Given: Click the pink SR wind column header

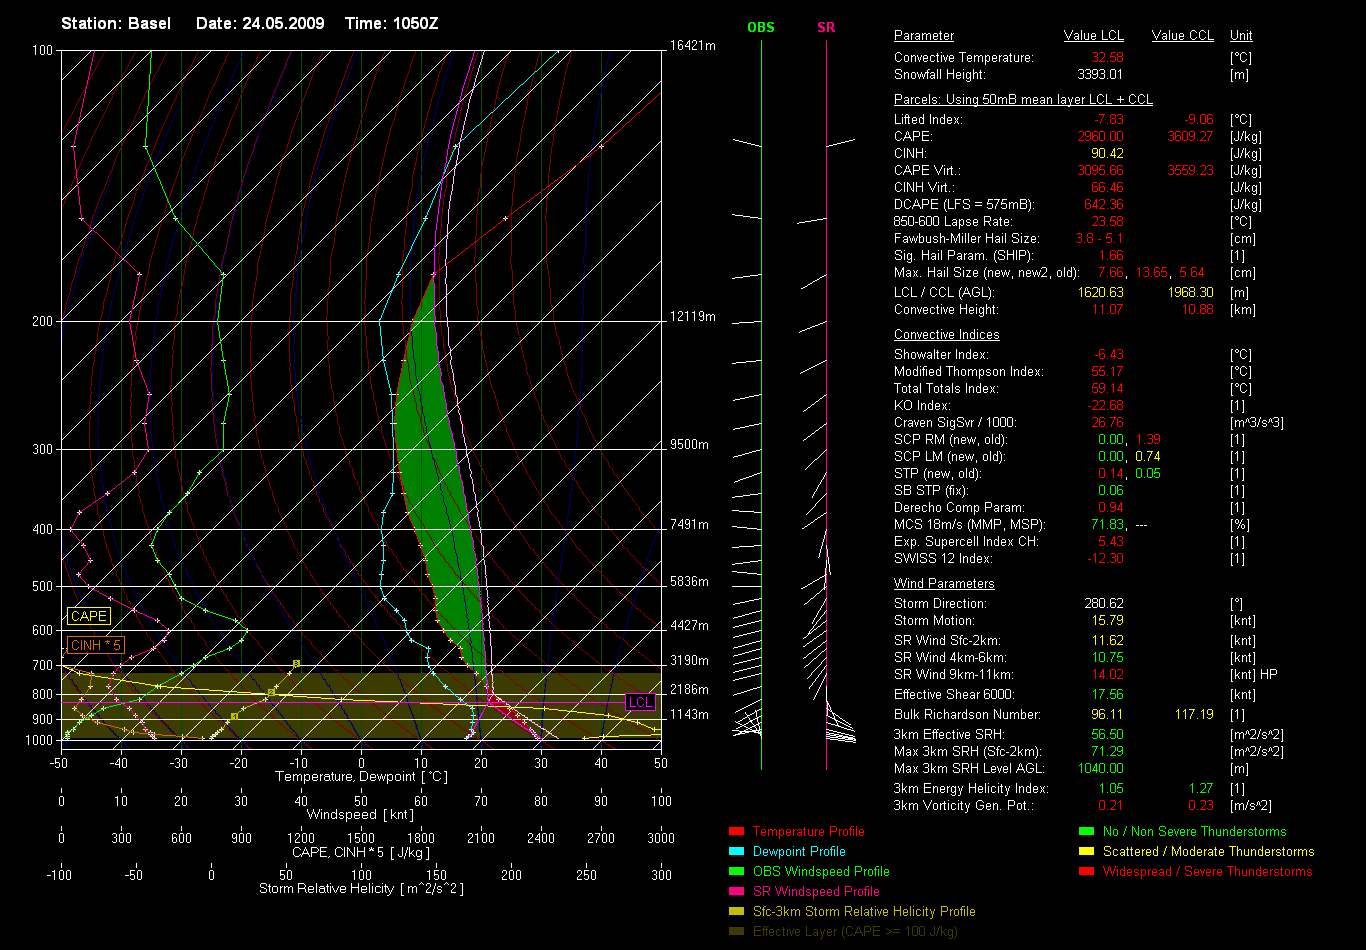Looking at the screenshot, I should (x=826, y=27).
